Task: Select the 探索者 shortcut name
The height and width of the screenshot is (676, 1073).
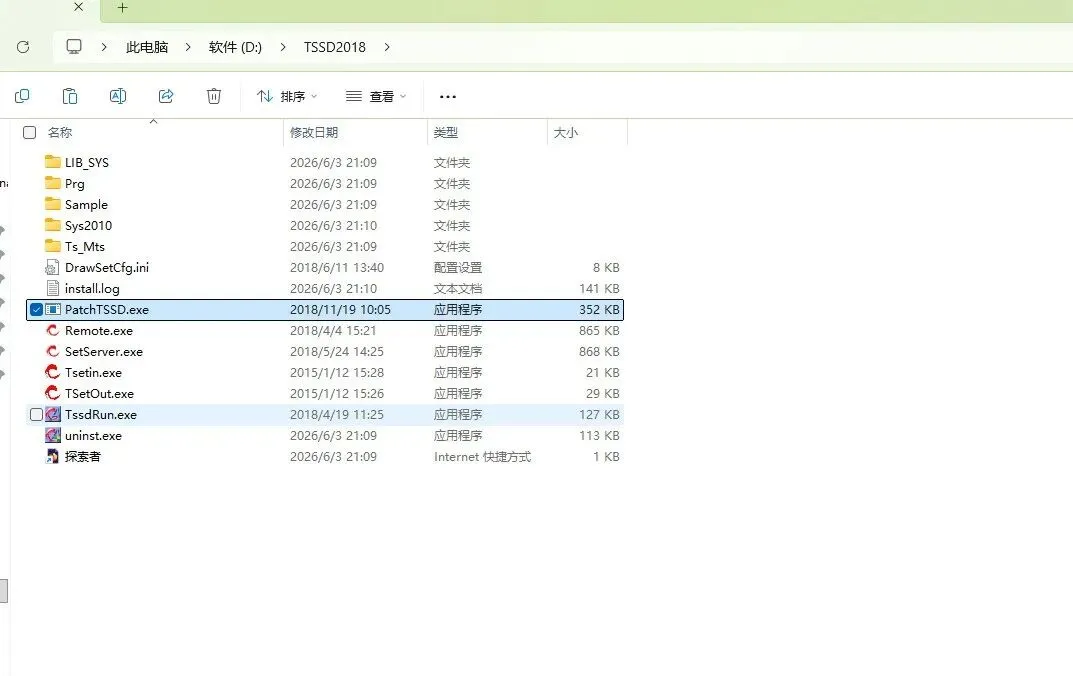Action: click(x=83, y=456)
